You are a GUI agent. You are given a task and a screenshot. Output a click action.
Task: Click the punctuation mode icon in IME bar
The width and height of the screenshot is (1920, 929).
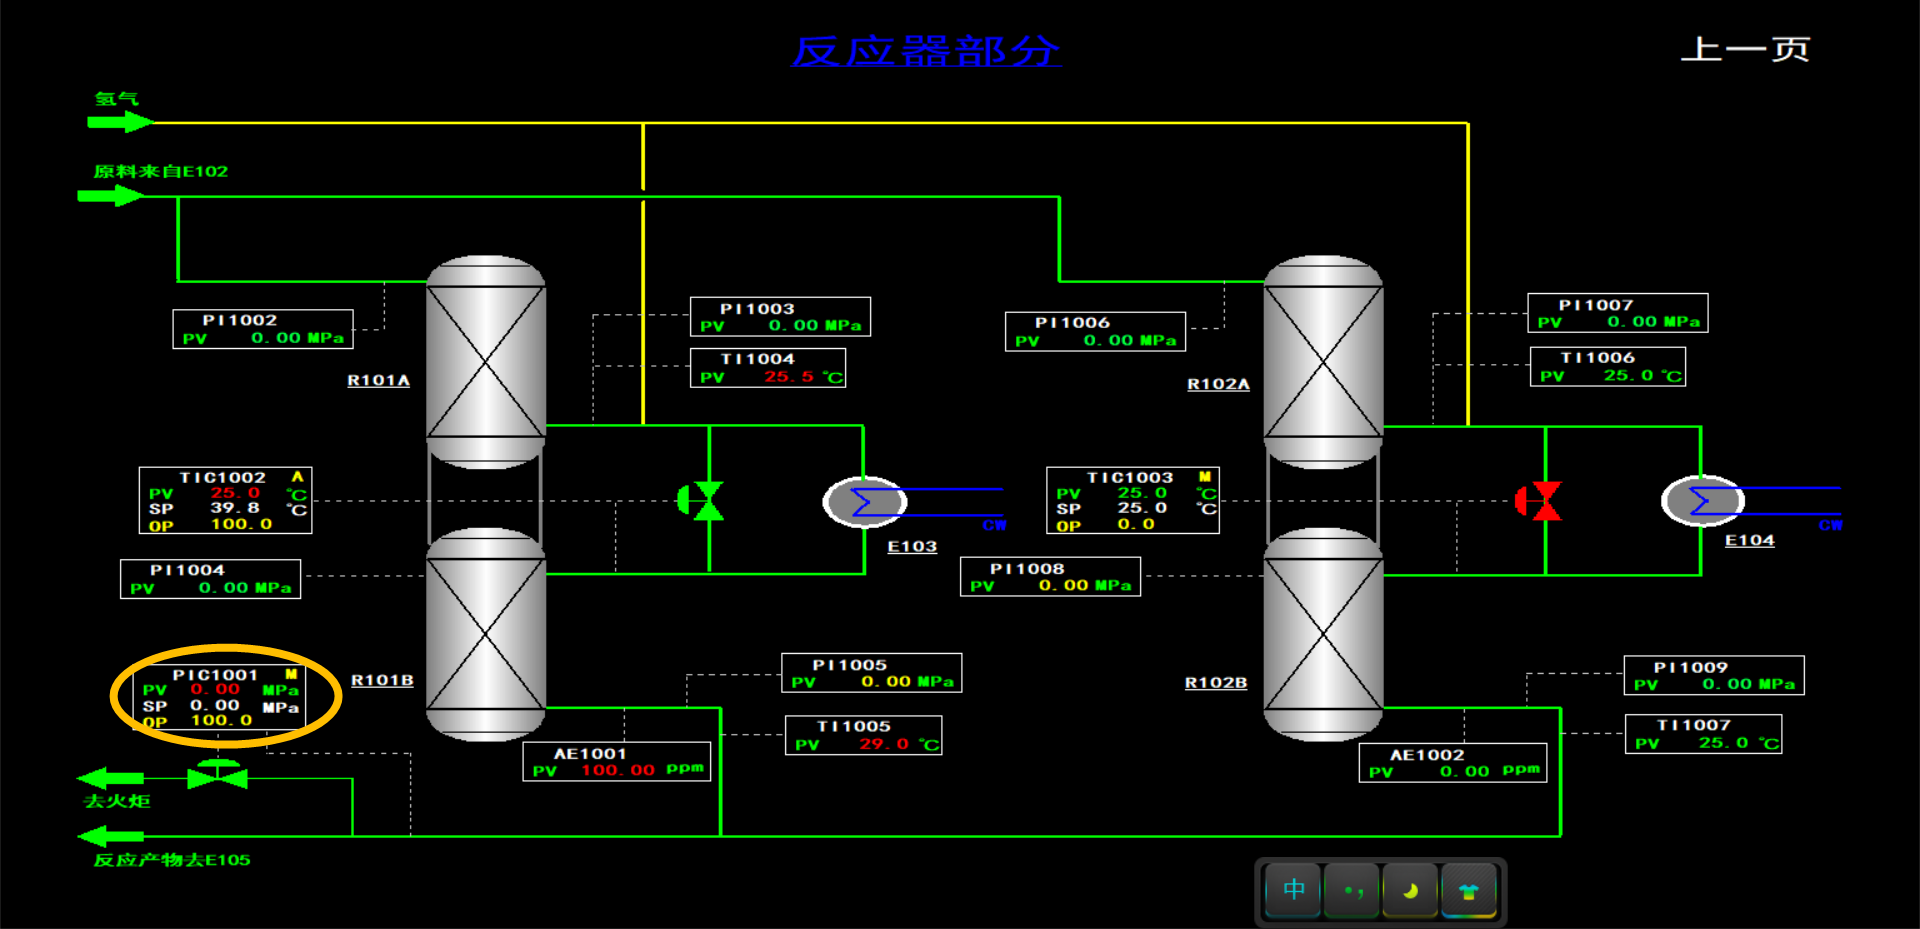click(1352, 890)
